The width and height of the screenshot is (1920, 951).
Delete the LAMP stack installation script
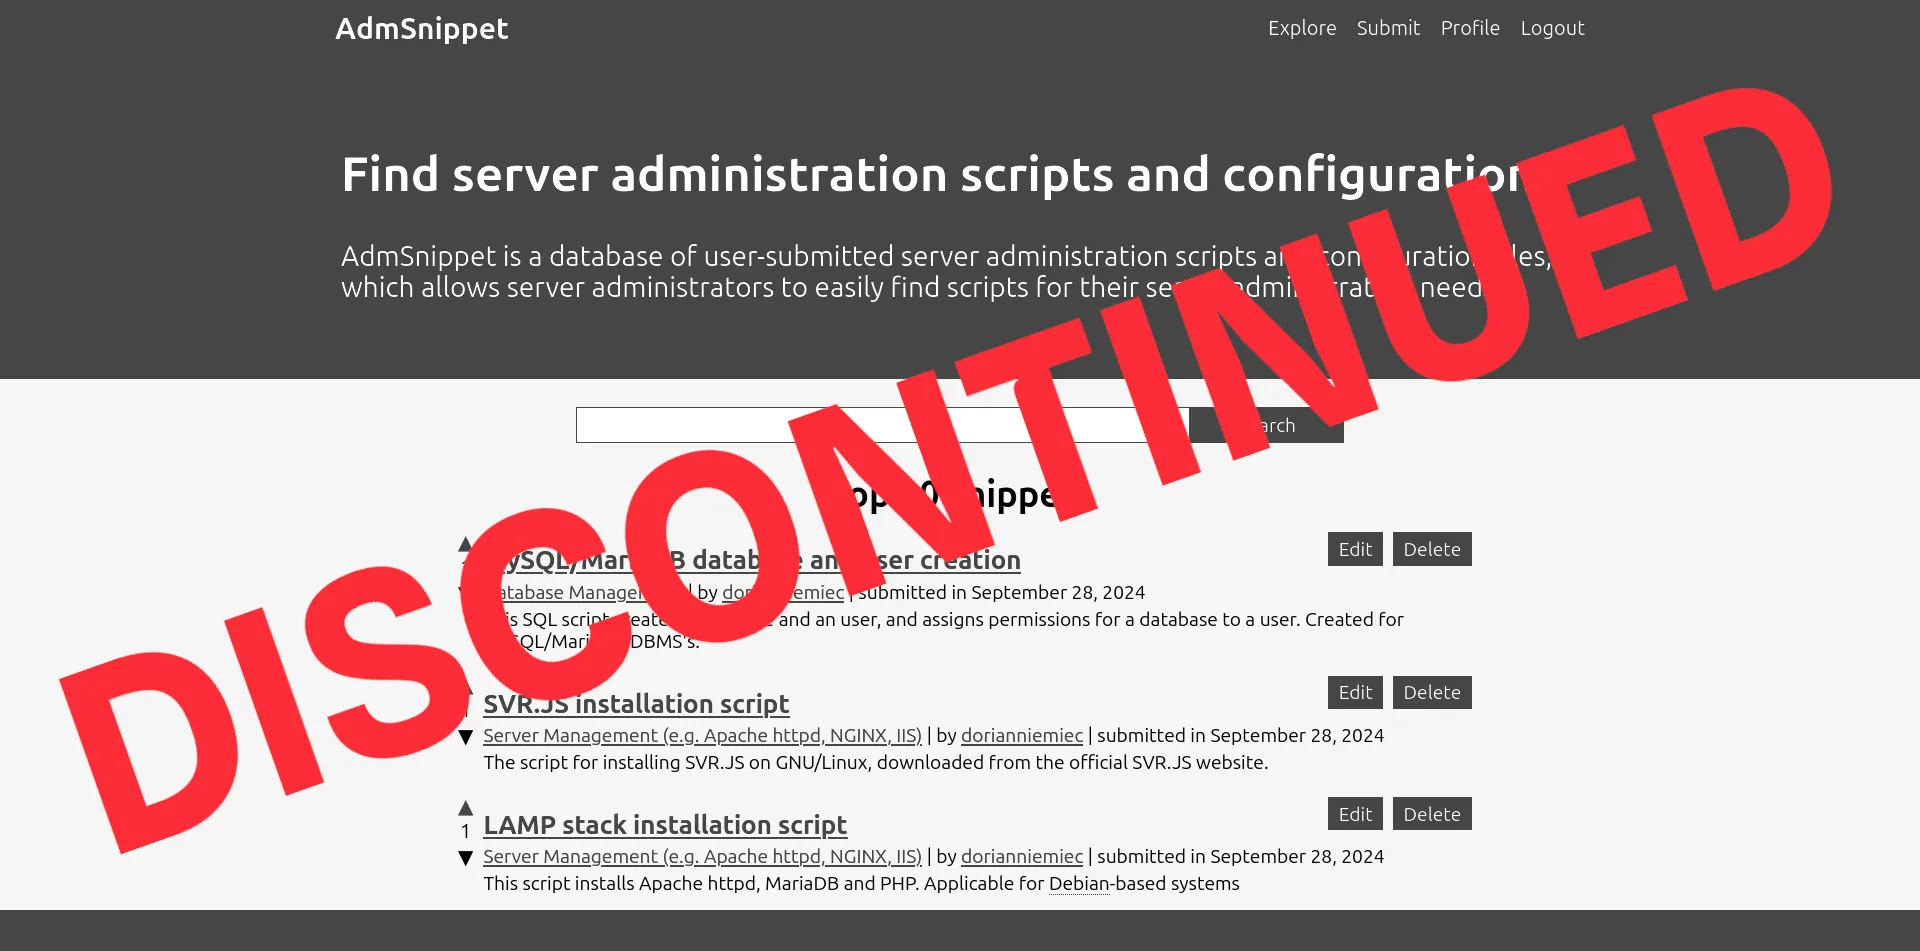coord(1431,813)
